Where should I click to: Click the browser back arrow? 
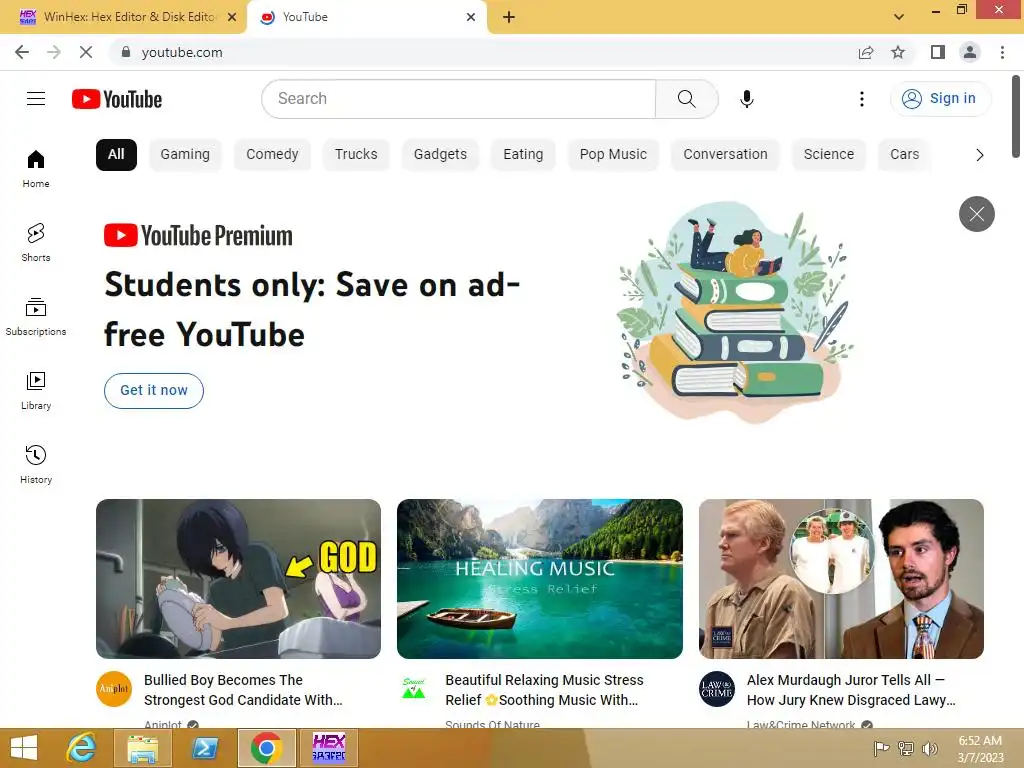[x=22, y=52]
